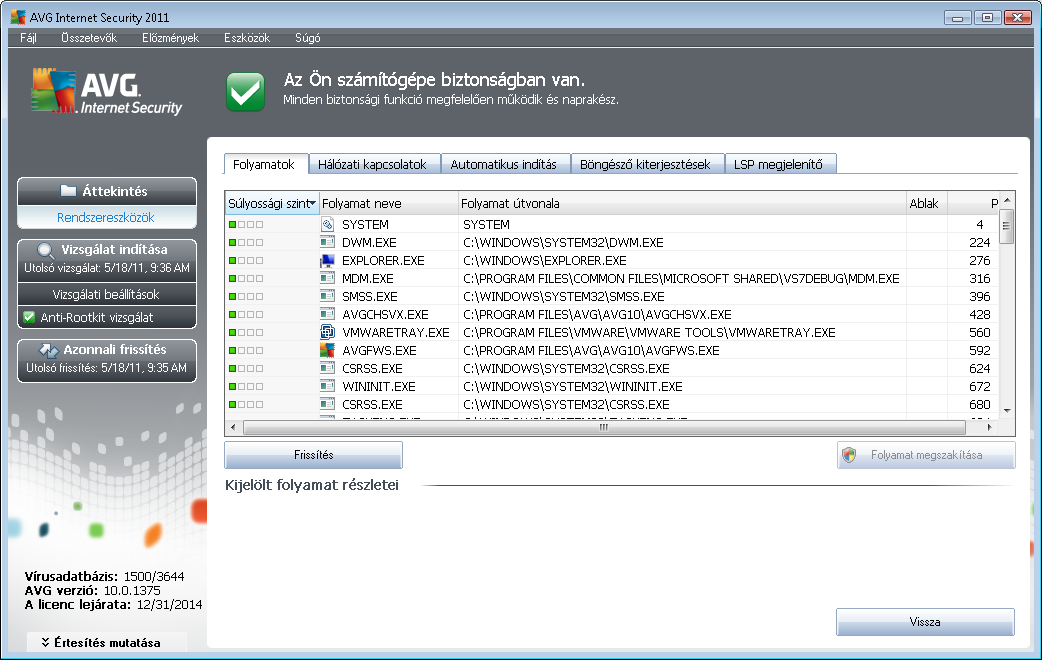Click Azonnali frissítés update now button
Image resolution: width=1042 pixels, height=660 pixels.
pyautogui.click(x=107, y=361)
